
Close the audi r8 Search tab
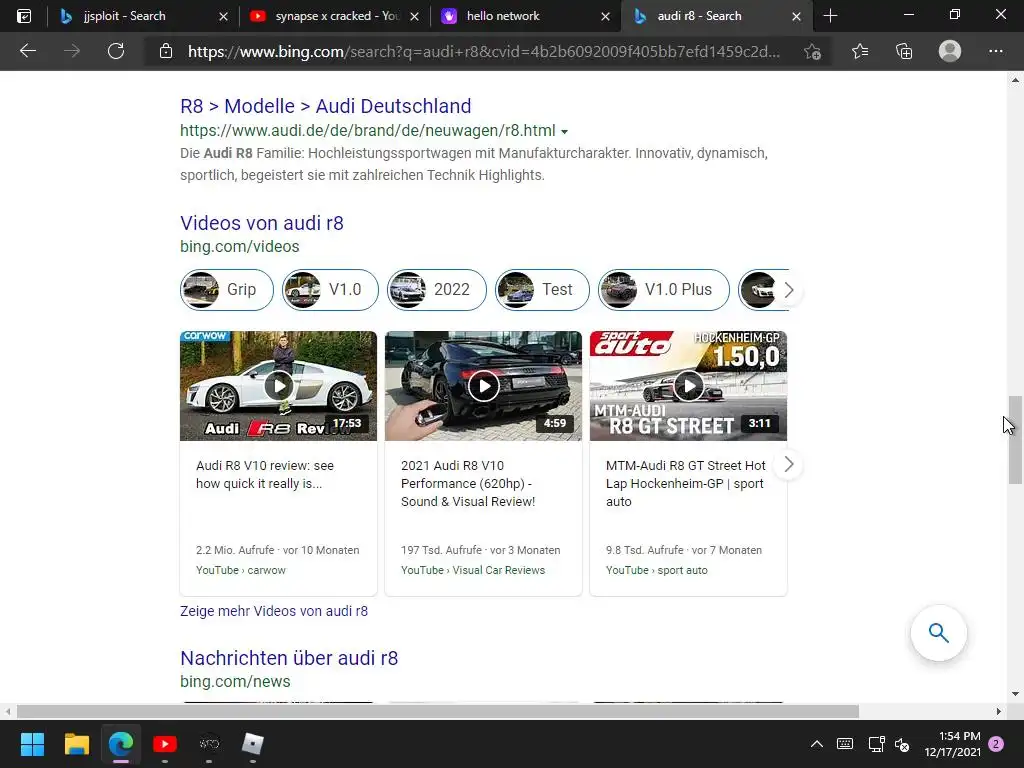[796, 16]
